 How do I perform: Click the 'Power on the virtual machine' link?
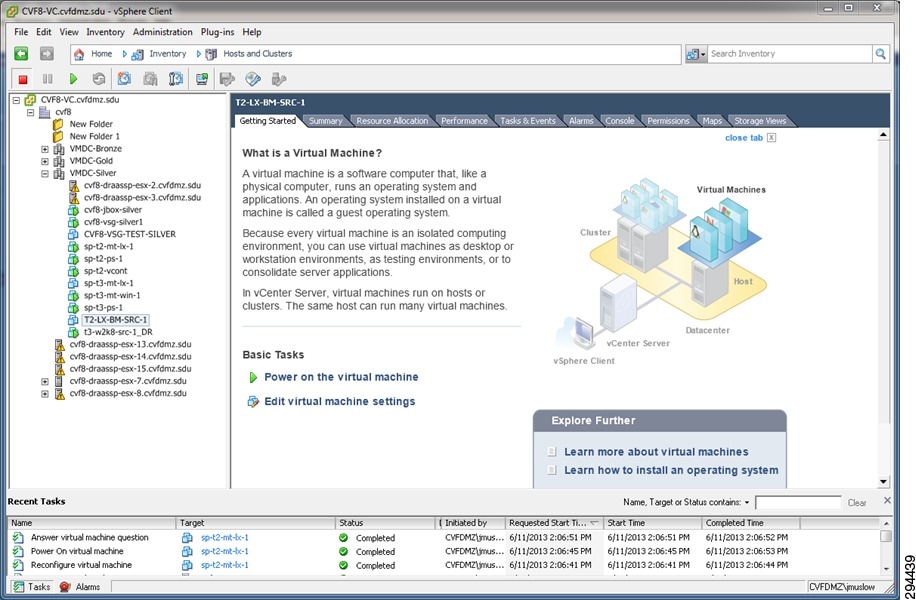341,377
